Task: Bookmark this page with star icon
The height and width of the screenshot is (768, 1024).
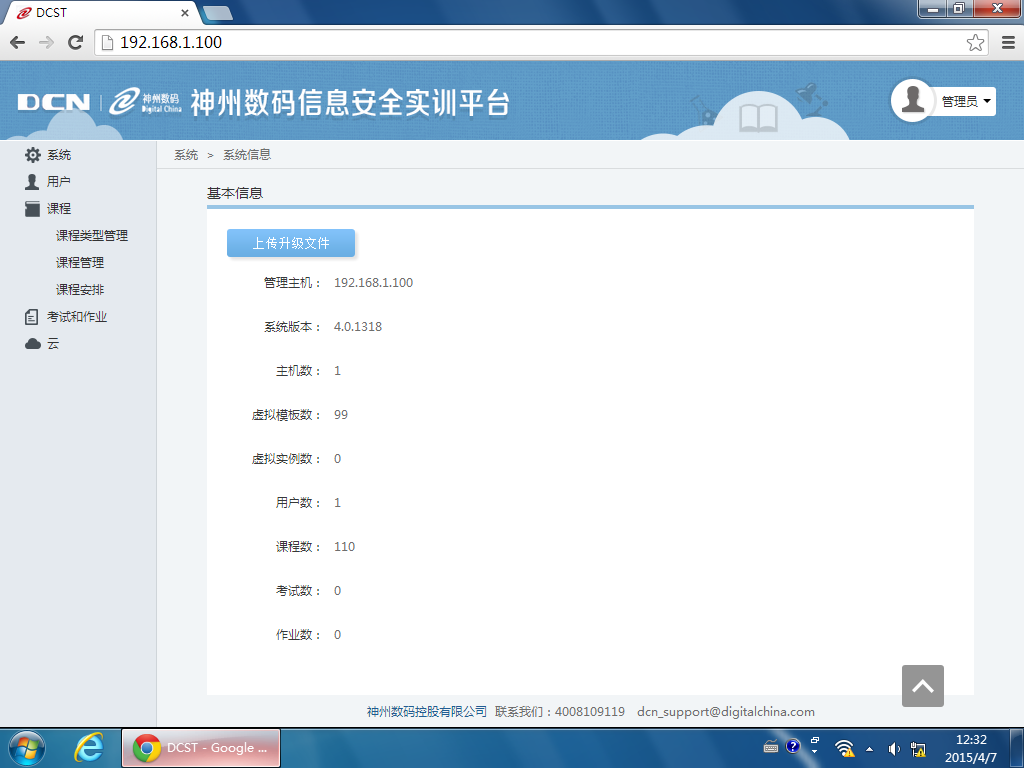Action: point(975,42)
